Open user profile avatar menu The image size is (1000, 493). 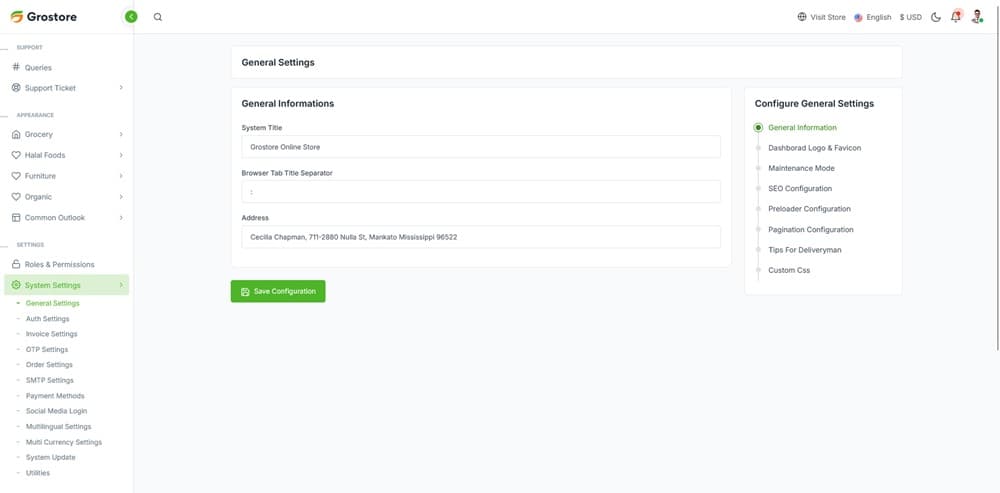[x=977, y=17]
